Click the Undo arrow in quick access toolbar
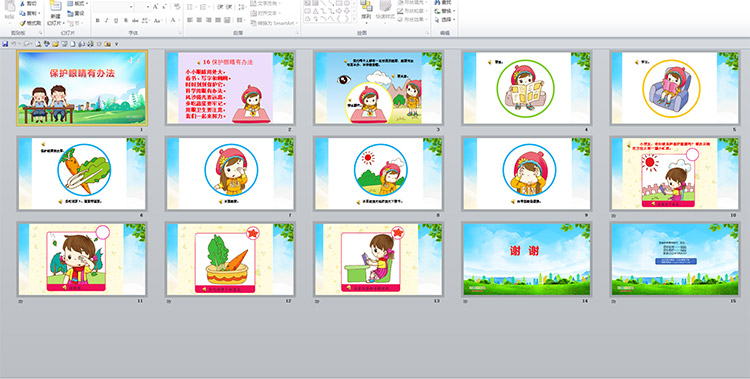Viewport: 750px width, 379px height. point(14,44)
